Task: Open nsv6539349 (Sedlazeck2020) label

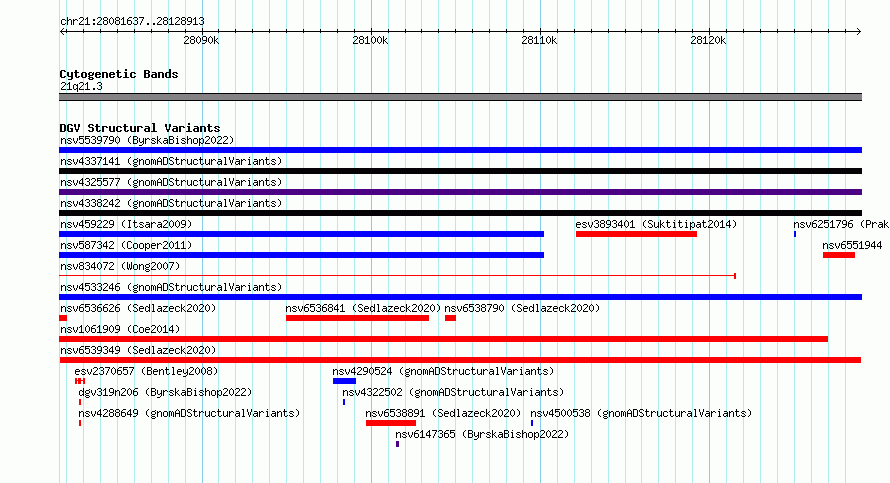Action: [x=138, y=350]
